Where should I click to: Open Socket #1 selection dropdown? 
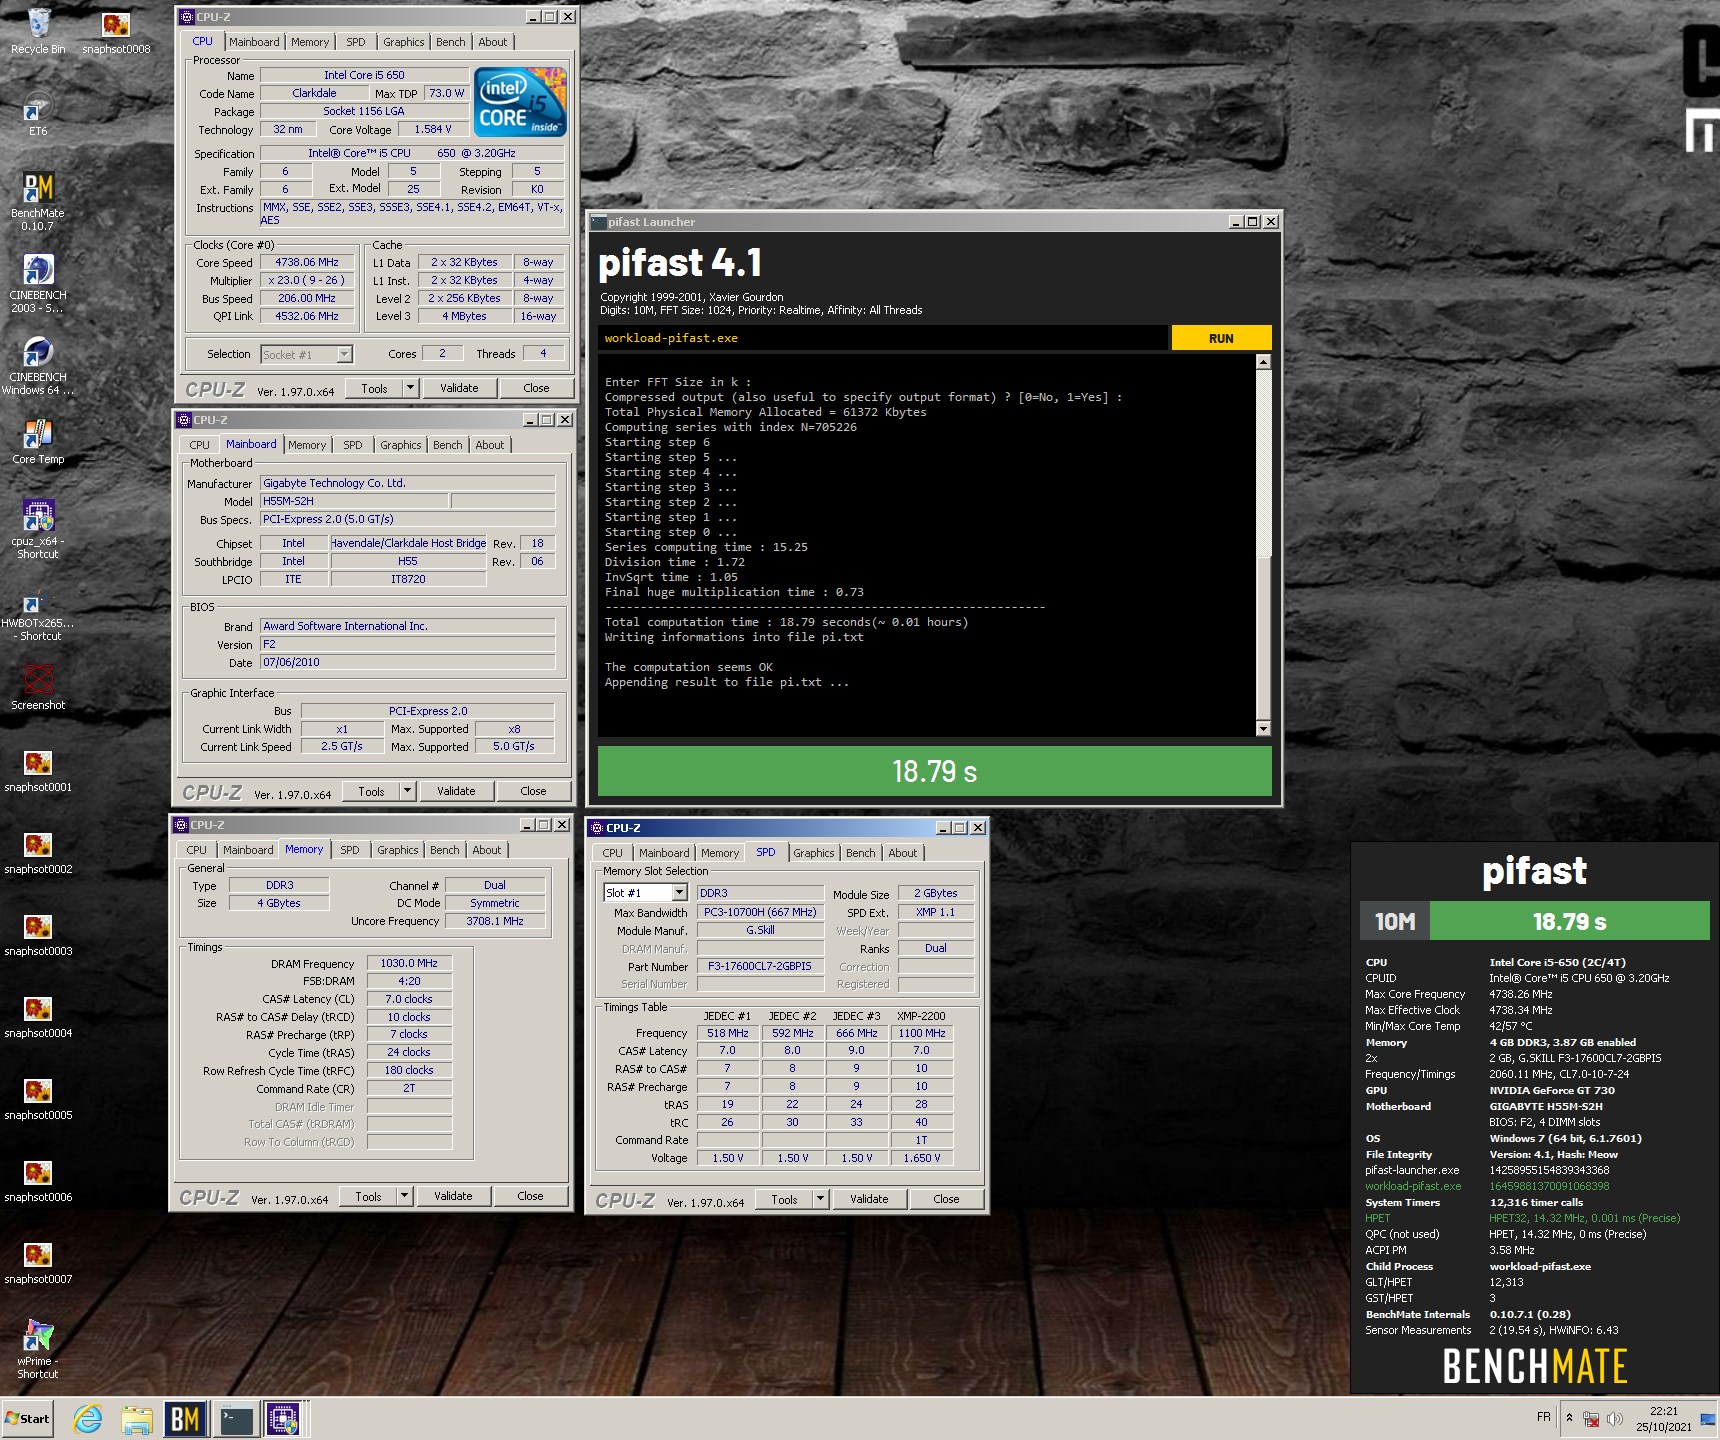[344, 354]
